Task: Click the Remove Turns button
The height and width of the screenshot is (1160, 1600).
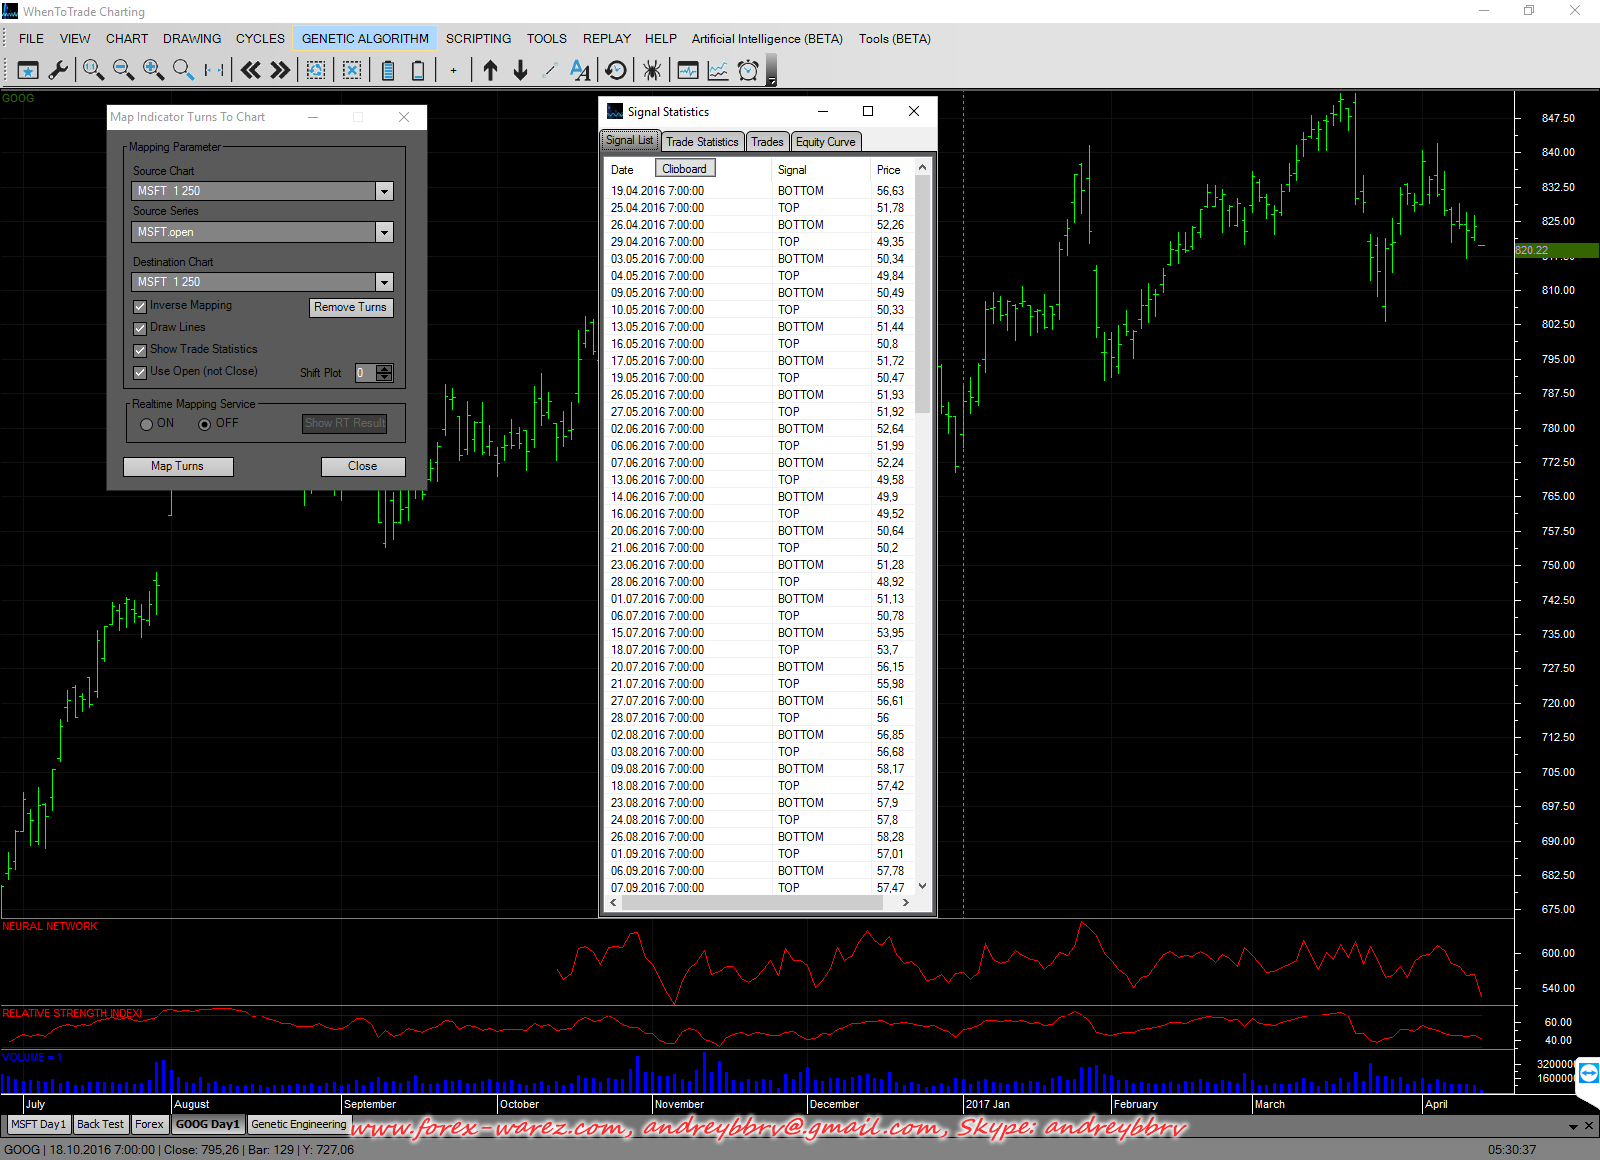Action: [350, 307]
